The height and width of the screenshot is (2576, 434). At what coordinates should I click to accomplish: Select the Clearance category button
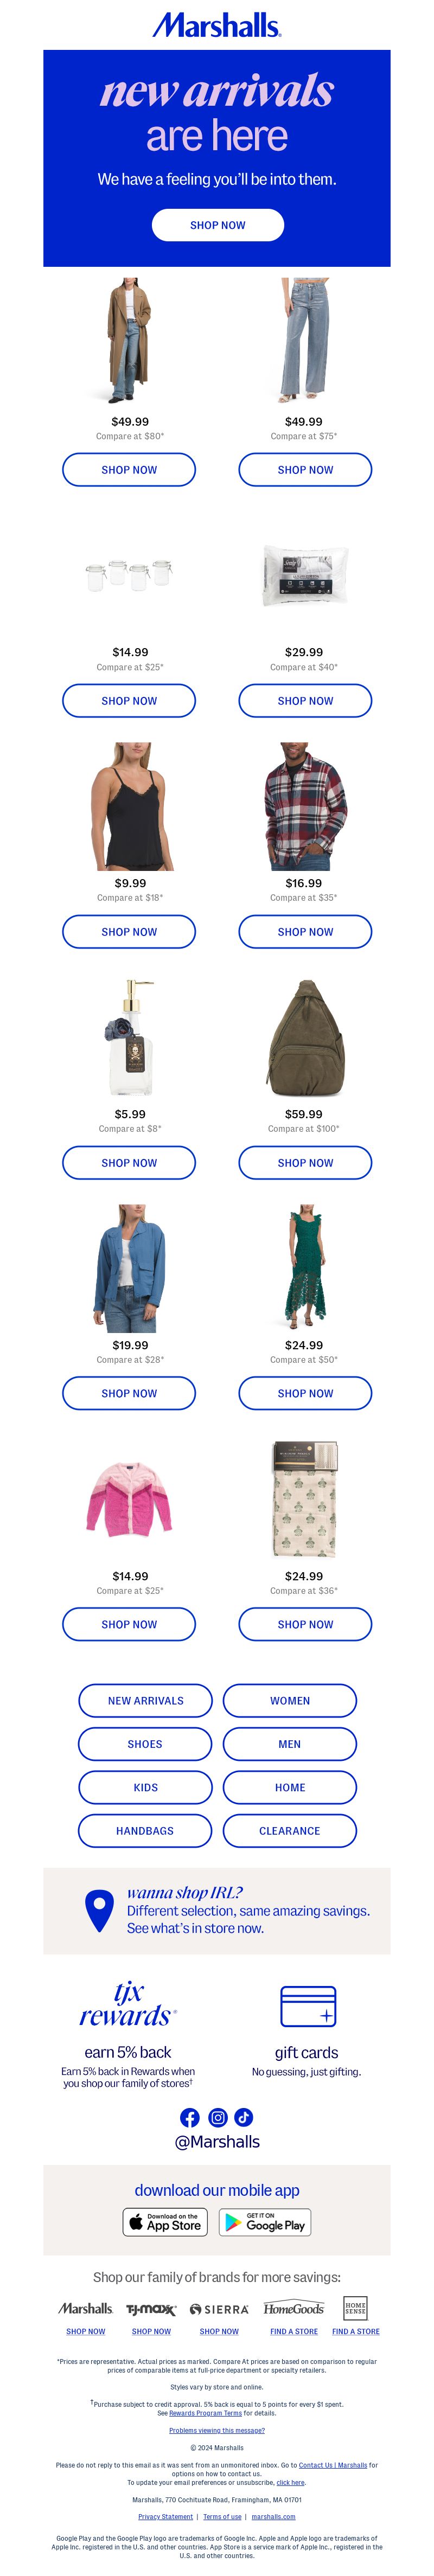coord(290,1830)
